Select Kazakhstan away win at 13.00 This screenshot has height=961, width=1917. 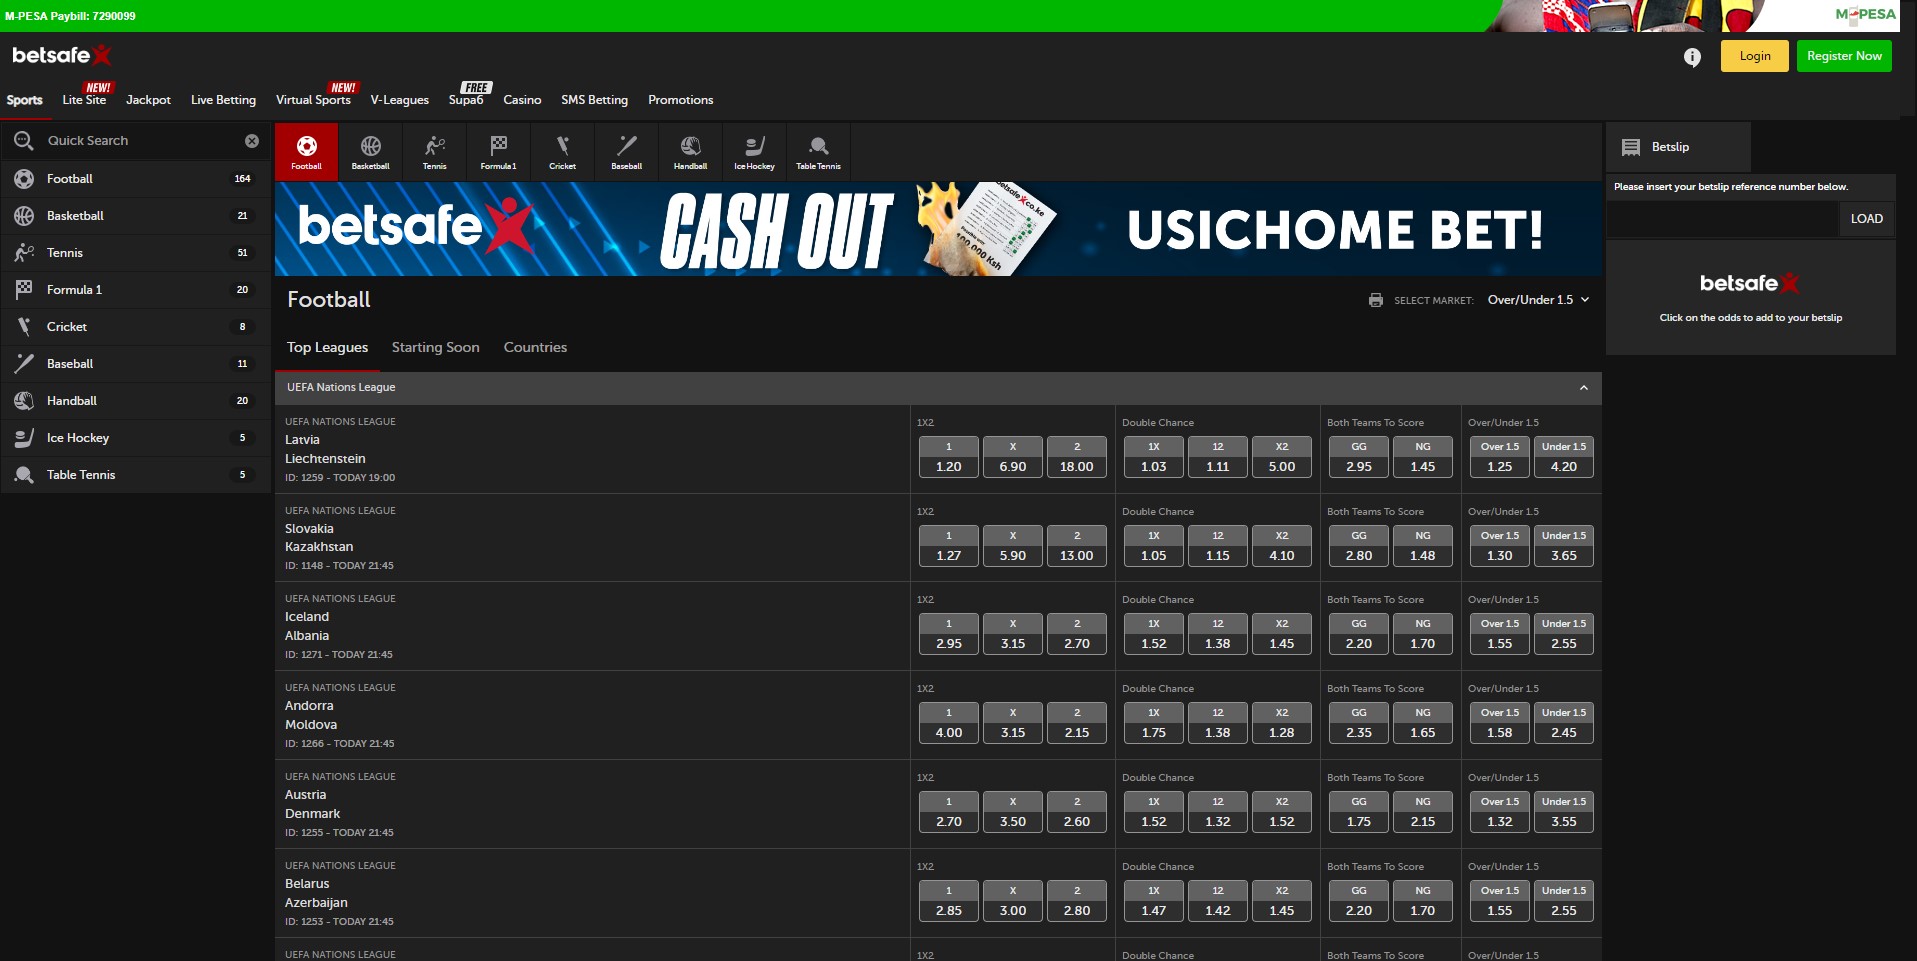coord(1077,546)
